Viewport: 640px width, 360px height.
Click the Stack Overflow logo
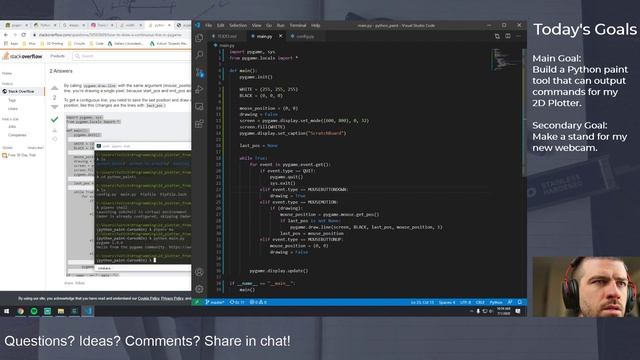click(22, 56)
